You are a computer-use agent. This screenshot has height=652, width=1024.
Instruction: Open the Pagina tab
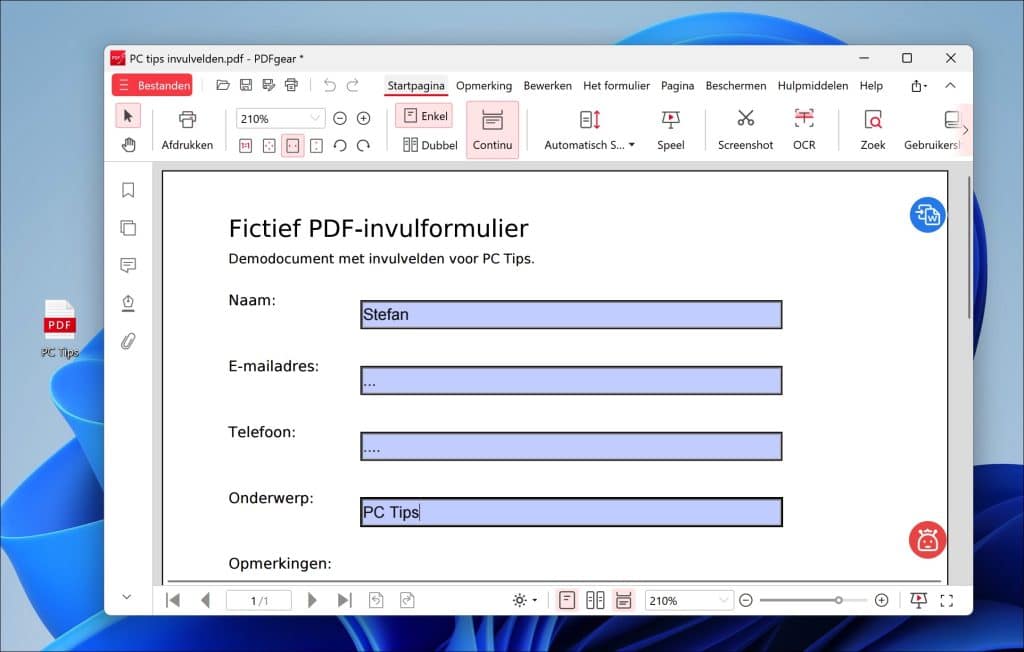[677, 86]
